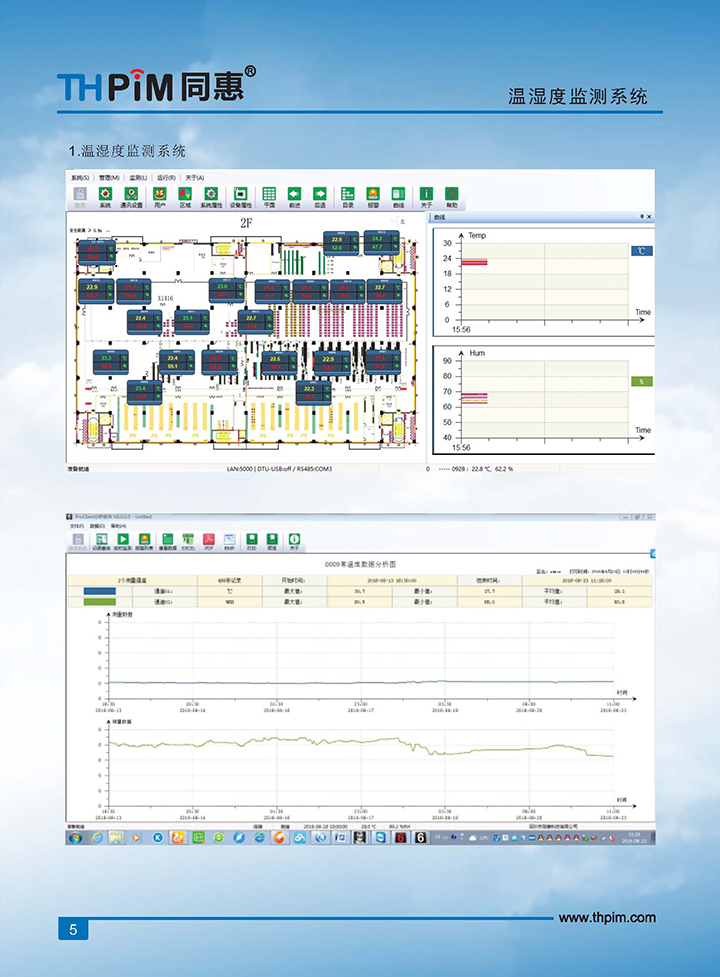Click the blue ℃ temperature legend swatch
Screen dimensions: 720x977
point(641,252)
